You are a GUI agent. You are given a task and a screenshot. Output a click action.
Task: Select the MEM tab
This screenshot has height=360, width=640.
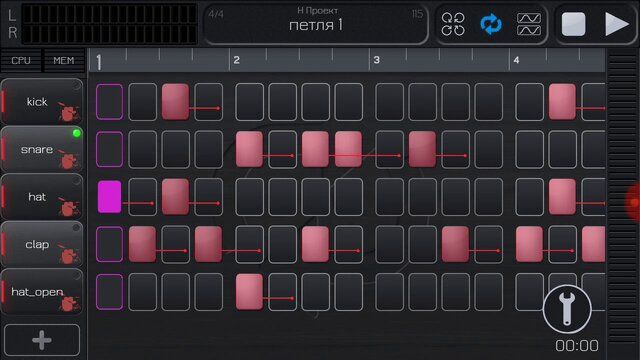(64, 60)
